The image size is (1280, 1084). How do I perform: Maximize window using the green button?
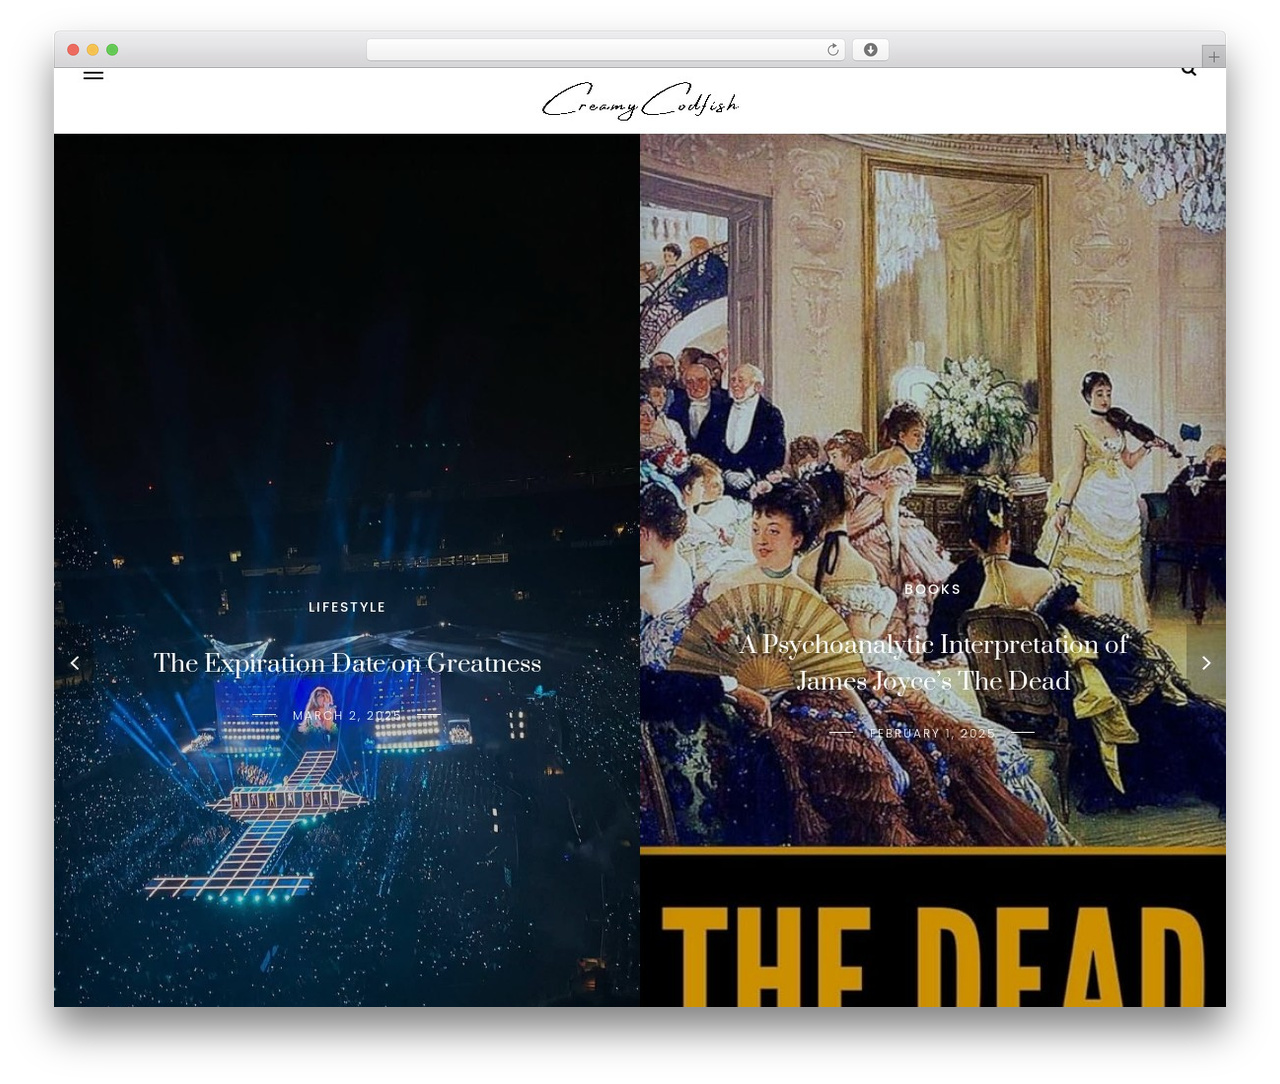(112, 50)
